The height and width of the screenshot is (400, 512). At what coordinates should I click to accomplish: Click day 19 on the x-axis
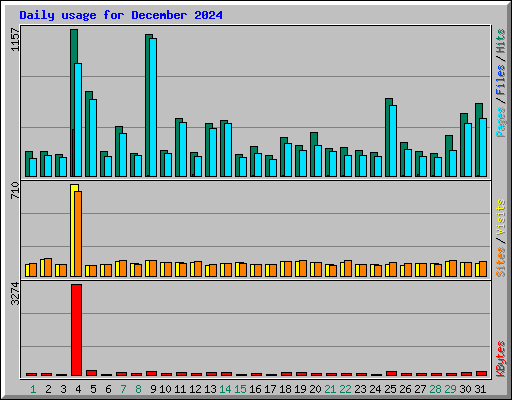click(x=300, y=389)
